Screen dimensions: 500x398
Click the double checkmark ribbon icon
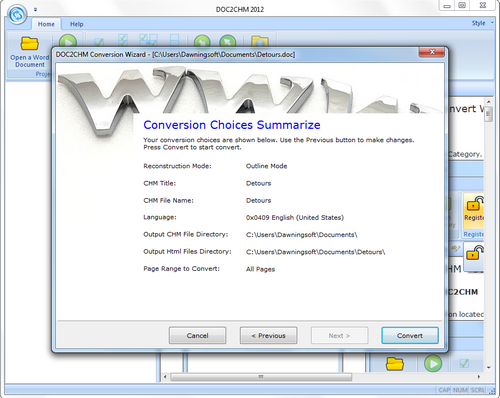pos(123,40)
